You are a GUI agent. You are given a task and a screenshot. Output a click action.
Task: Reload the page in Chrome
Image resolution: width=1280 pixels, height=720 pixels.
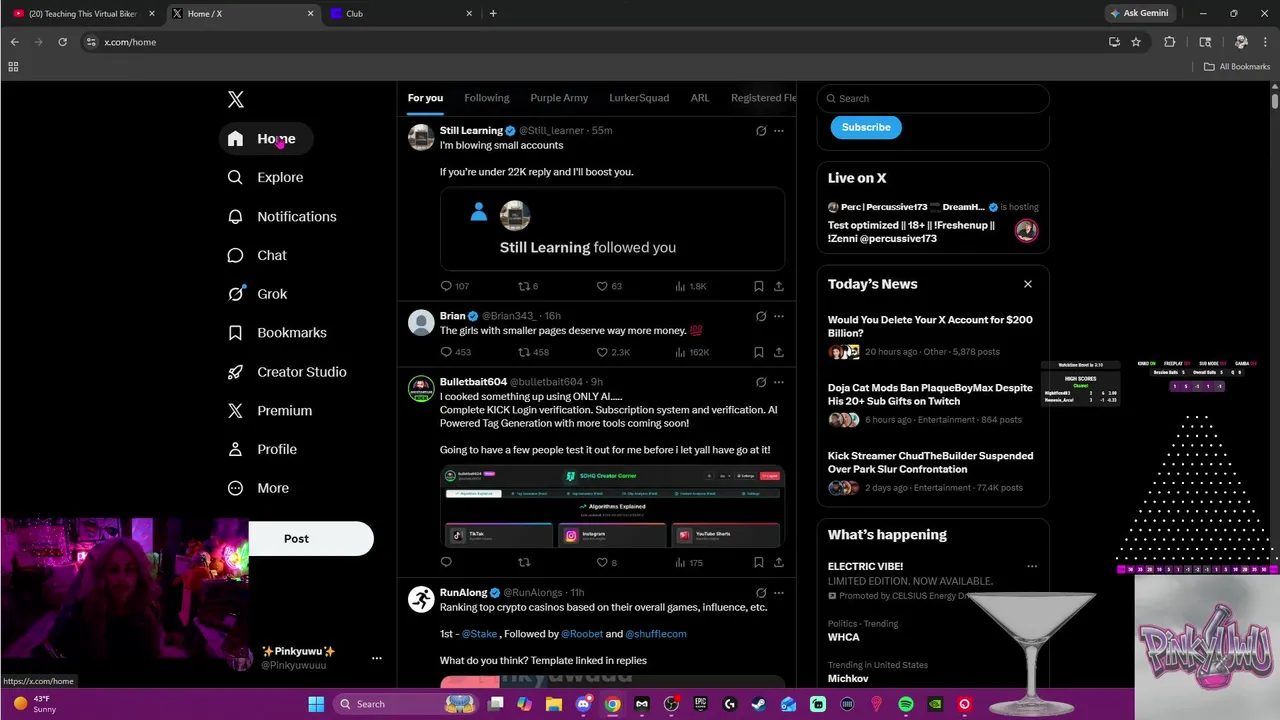(62, 42)
